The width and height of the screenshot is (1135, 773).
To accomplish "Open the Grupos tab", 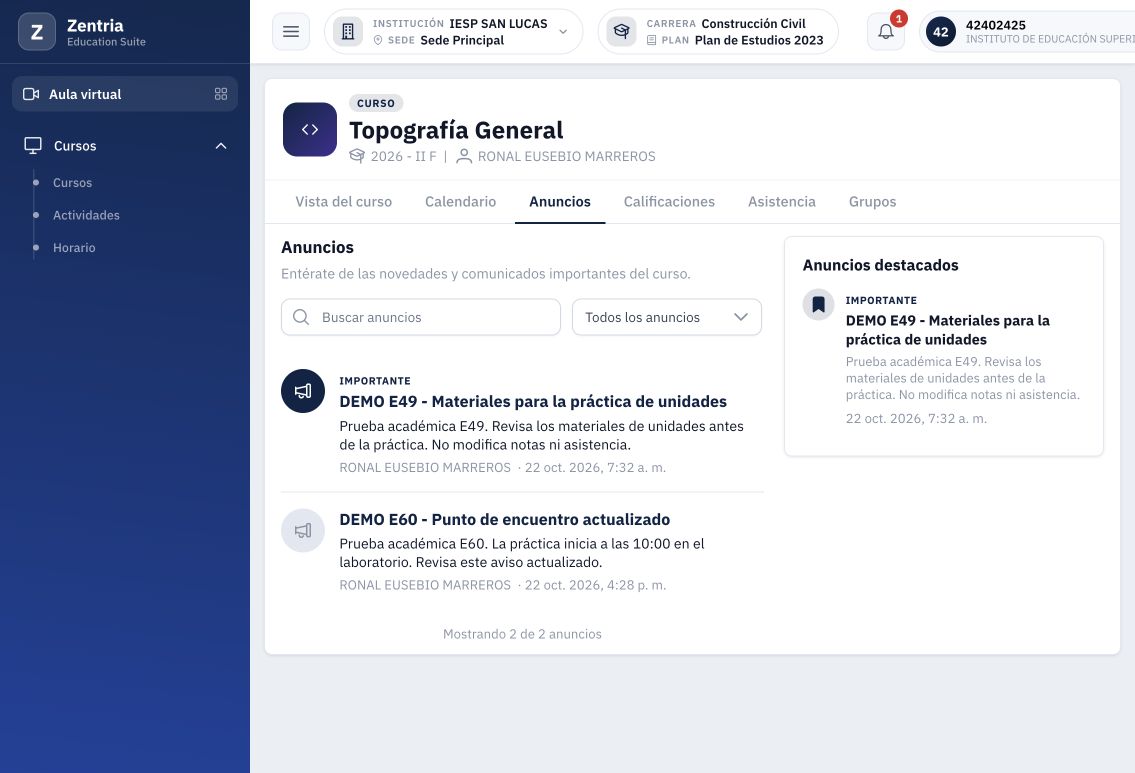I will click(x=872, y=202).
